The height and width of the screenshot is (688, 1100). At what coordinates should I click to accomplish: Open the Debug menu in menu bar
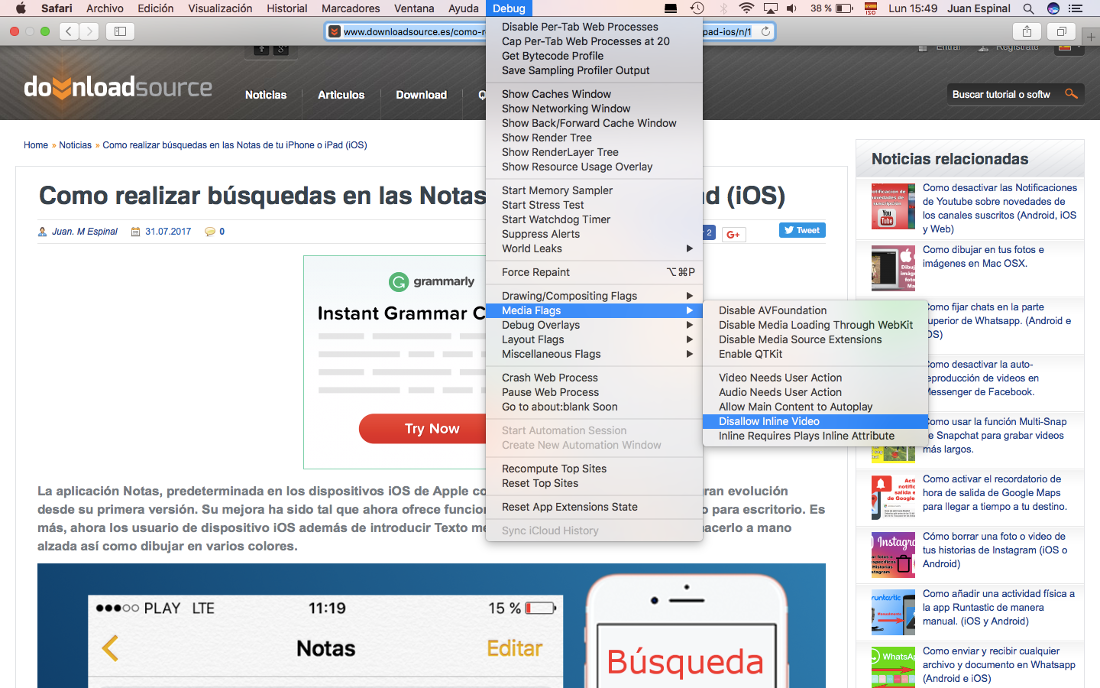(509, 8)
